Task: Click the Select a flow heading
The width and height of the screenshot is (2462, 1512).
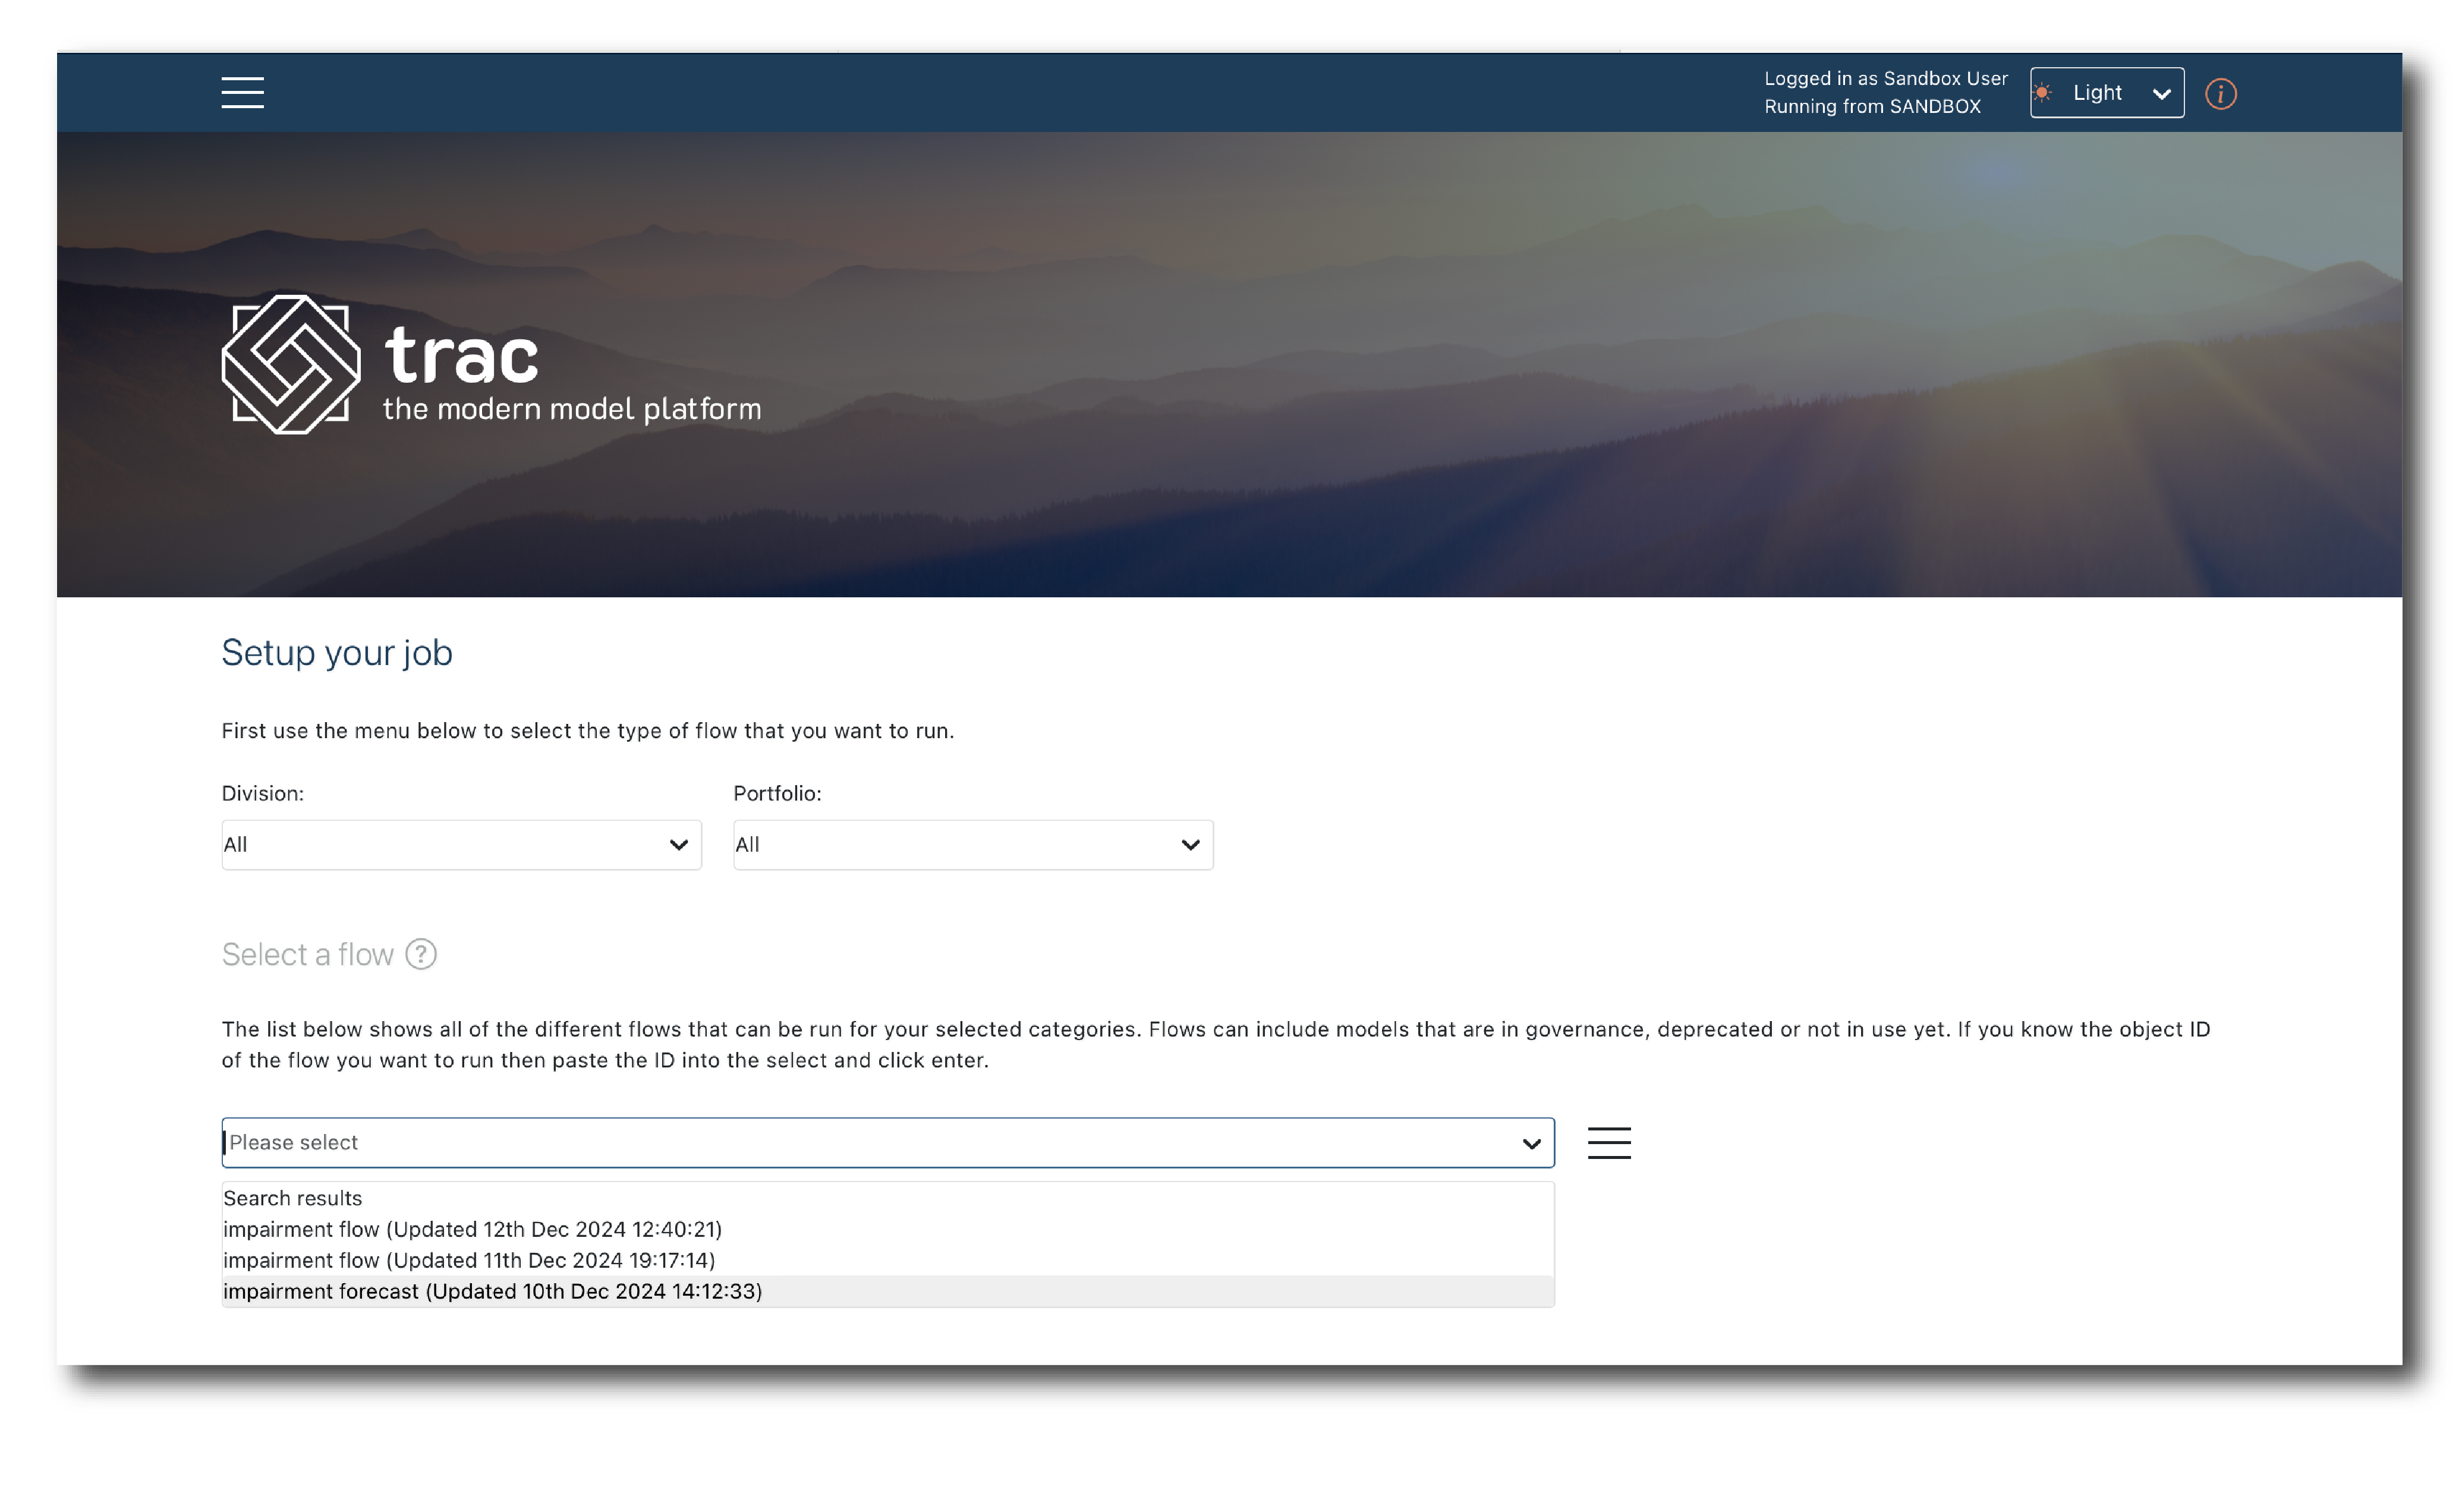Action: [307, 954]
